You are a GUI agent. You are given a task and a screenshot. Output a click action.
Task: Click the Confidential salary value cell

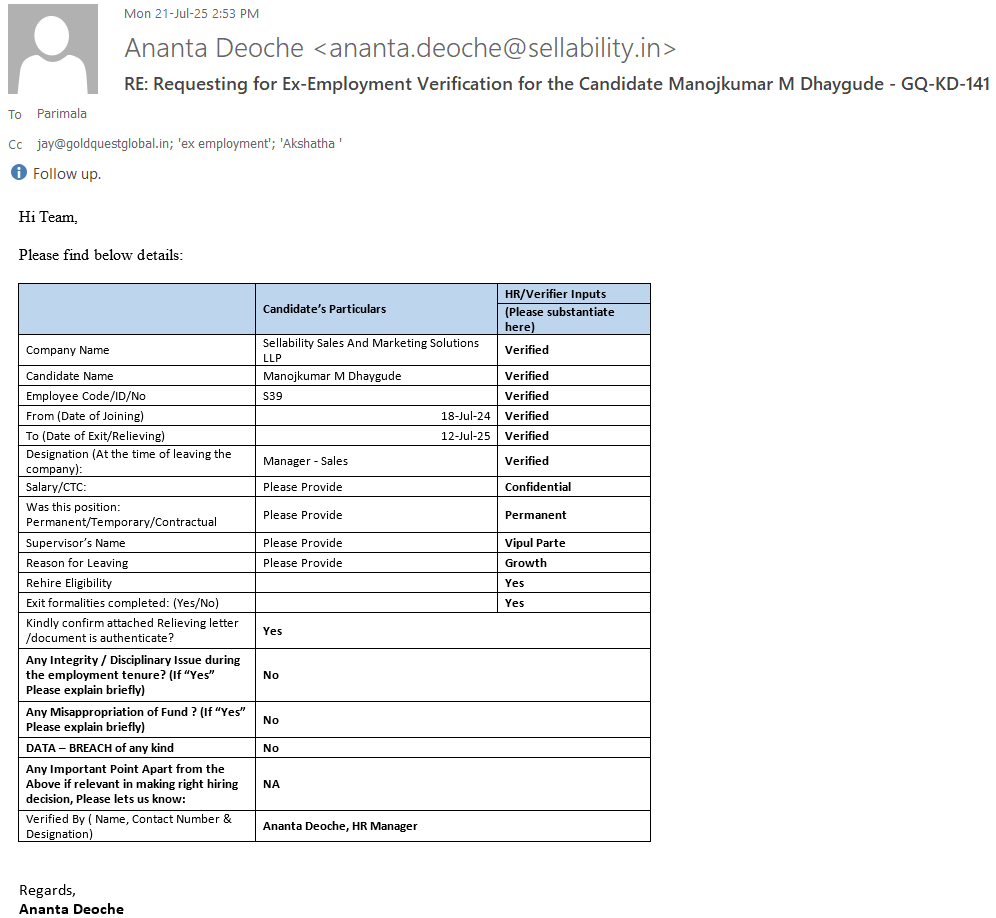click(538, 487)
